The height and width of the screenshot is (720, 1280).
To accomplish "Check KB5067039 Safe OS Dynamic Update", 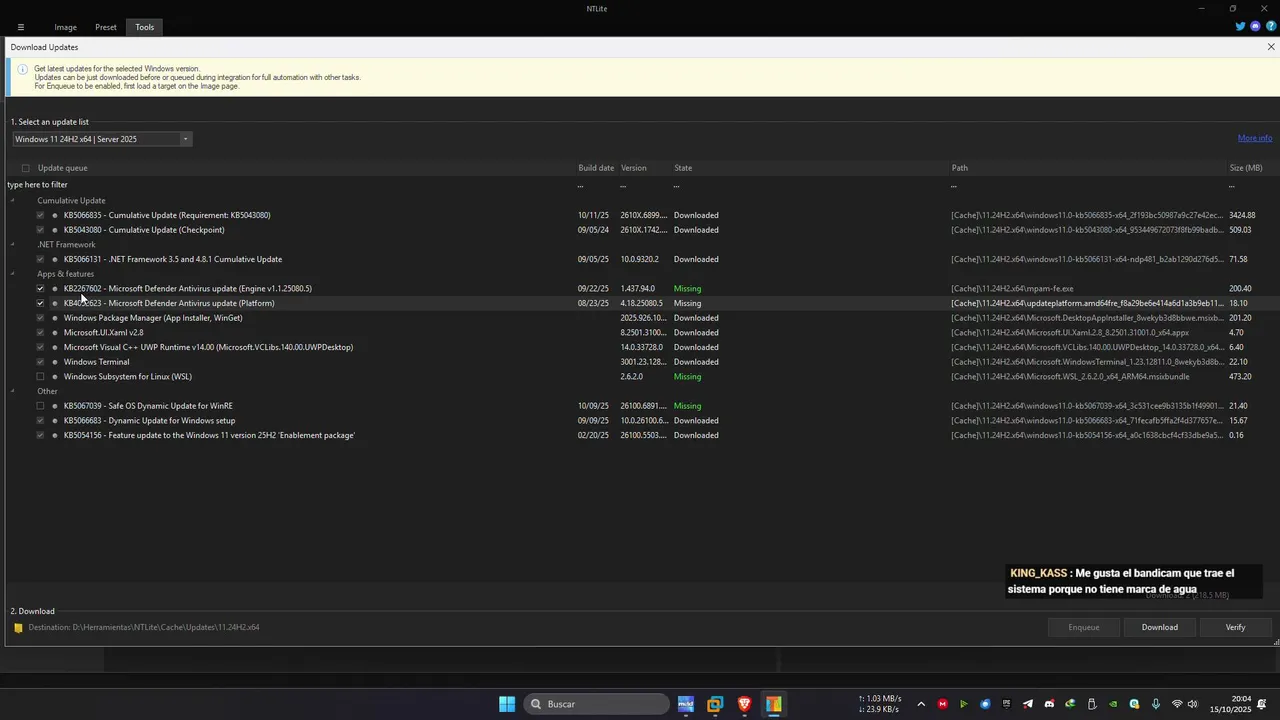I will click(40, 406).
